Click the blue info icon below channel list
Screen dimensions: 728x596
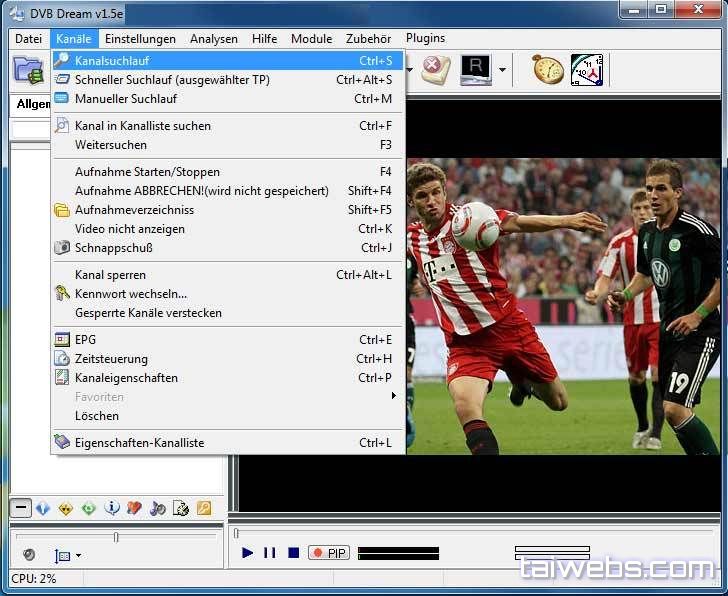click(112, 508)
